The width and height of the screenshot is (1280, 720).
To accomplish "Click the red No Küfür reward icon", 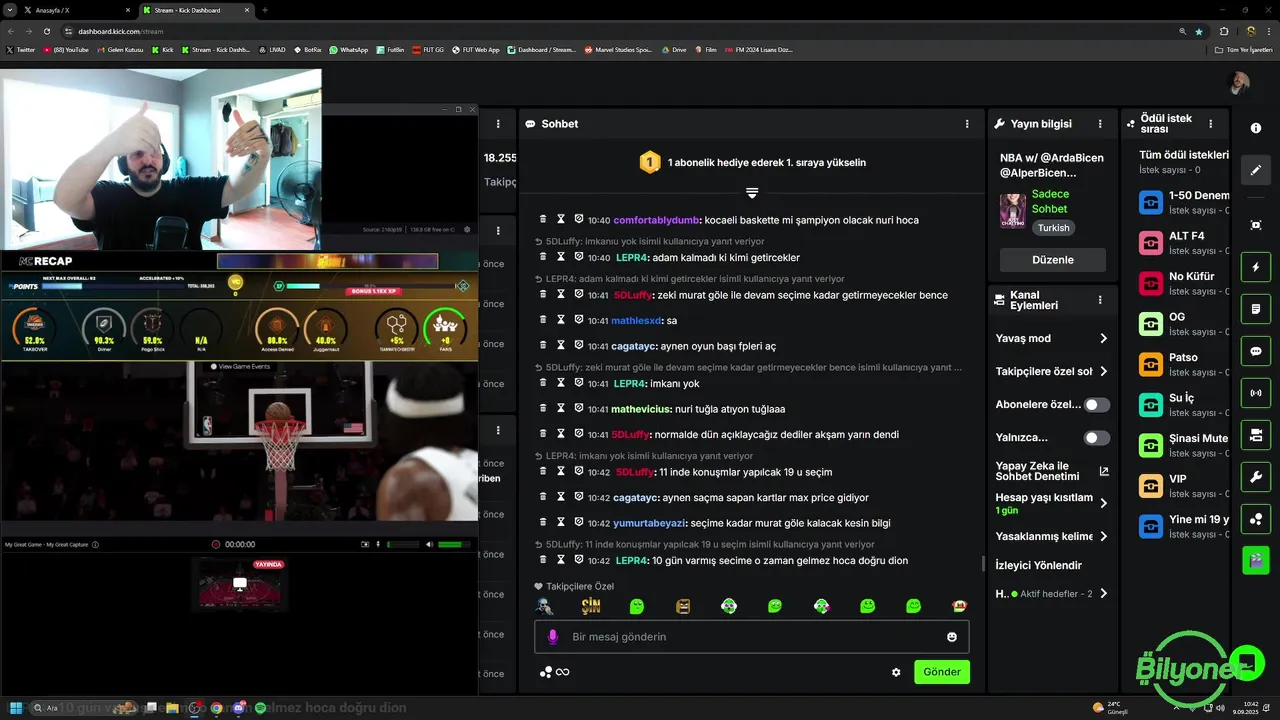I will [1151, 283].
